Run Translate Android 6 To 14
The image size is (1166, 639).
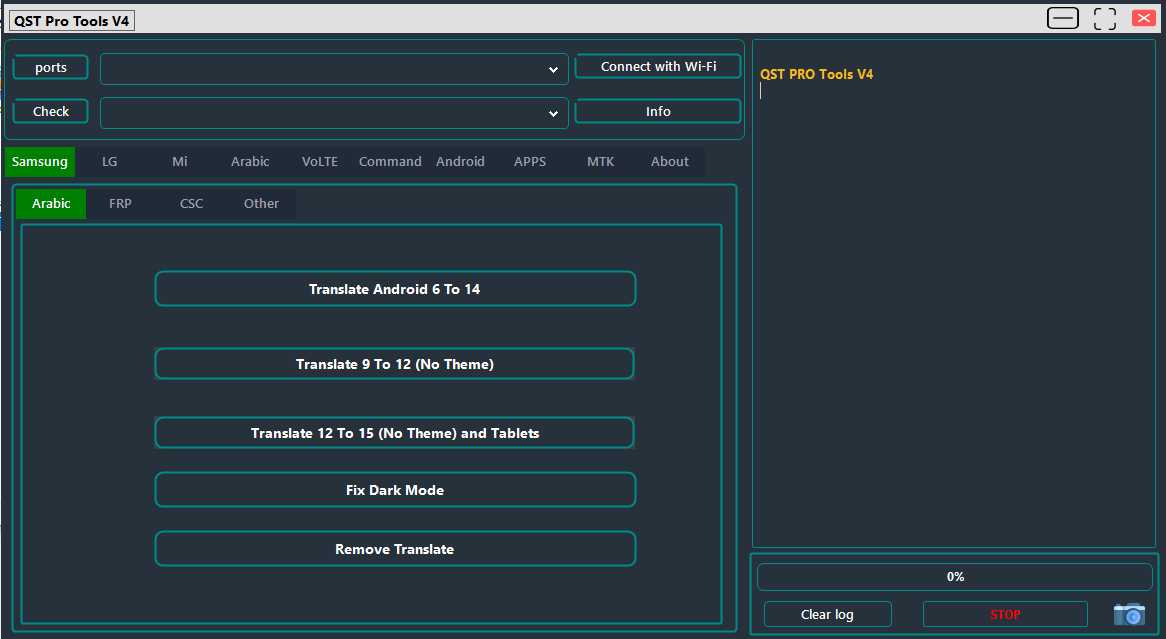395,288
